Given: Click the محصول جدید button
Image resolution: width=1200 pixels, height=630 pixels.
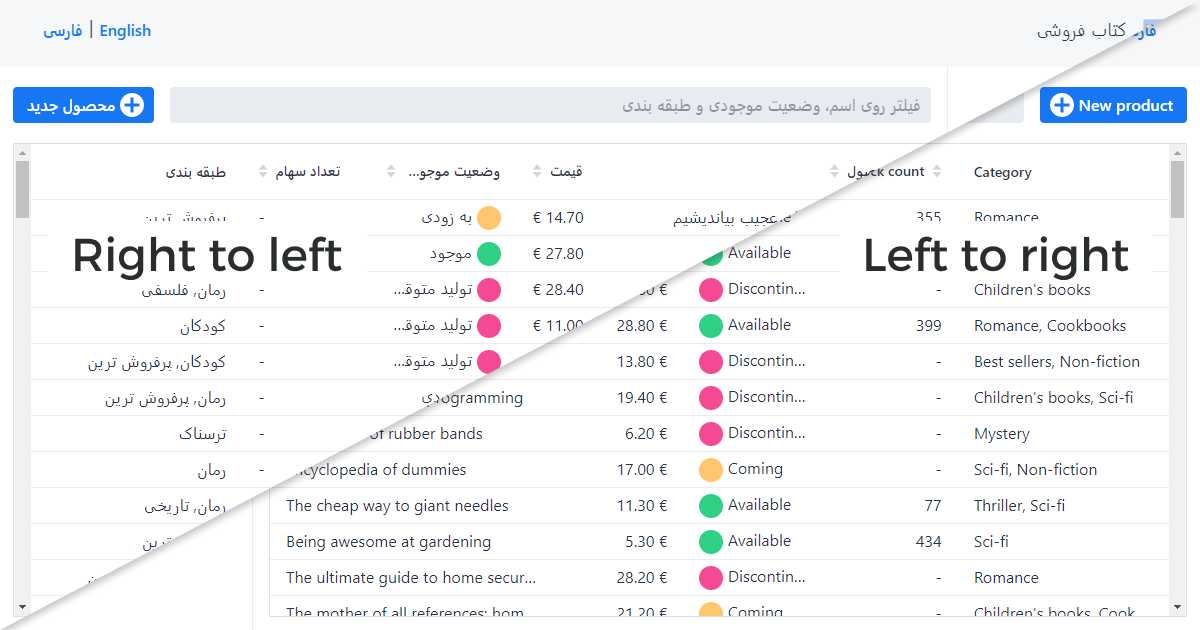Looking at the screenshot, I should tap(83, 105).
